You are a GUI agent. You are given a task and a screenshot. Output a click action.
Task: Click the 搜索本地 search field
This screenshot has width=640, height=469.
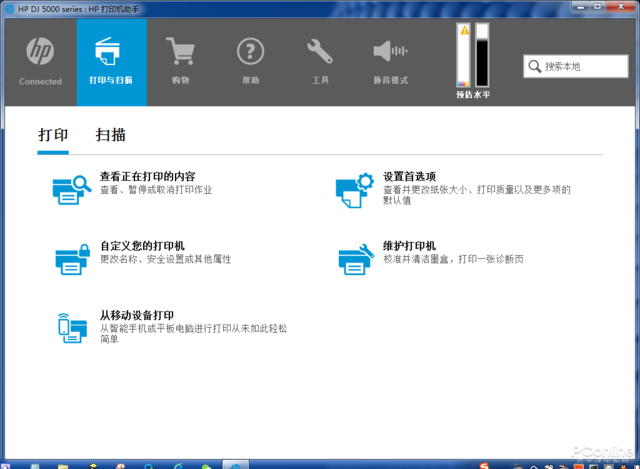[576, 66]
